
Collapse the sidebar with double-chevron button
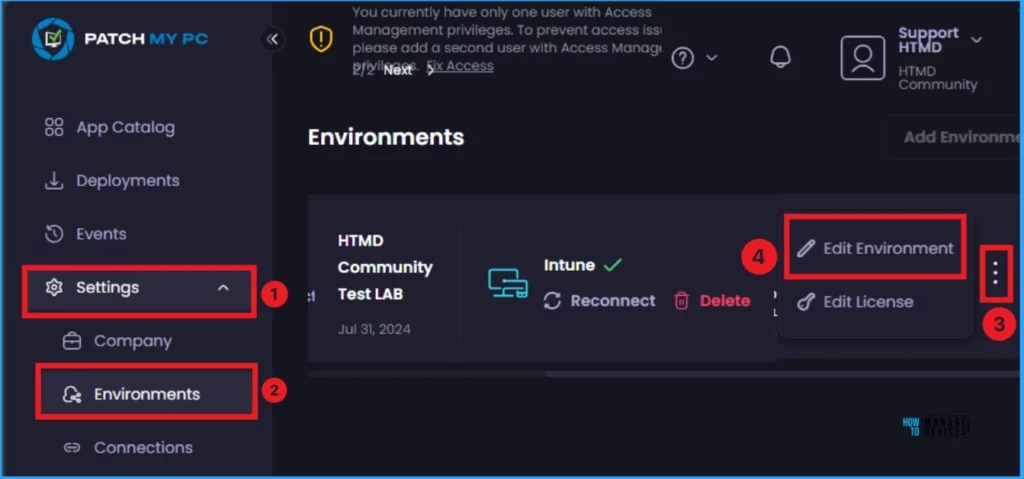(x=272, y=39)
